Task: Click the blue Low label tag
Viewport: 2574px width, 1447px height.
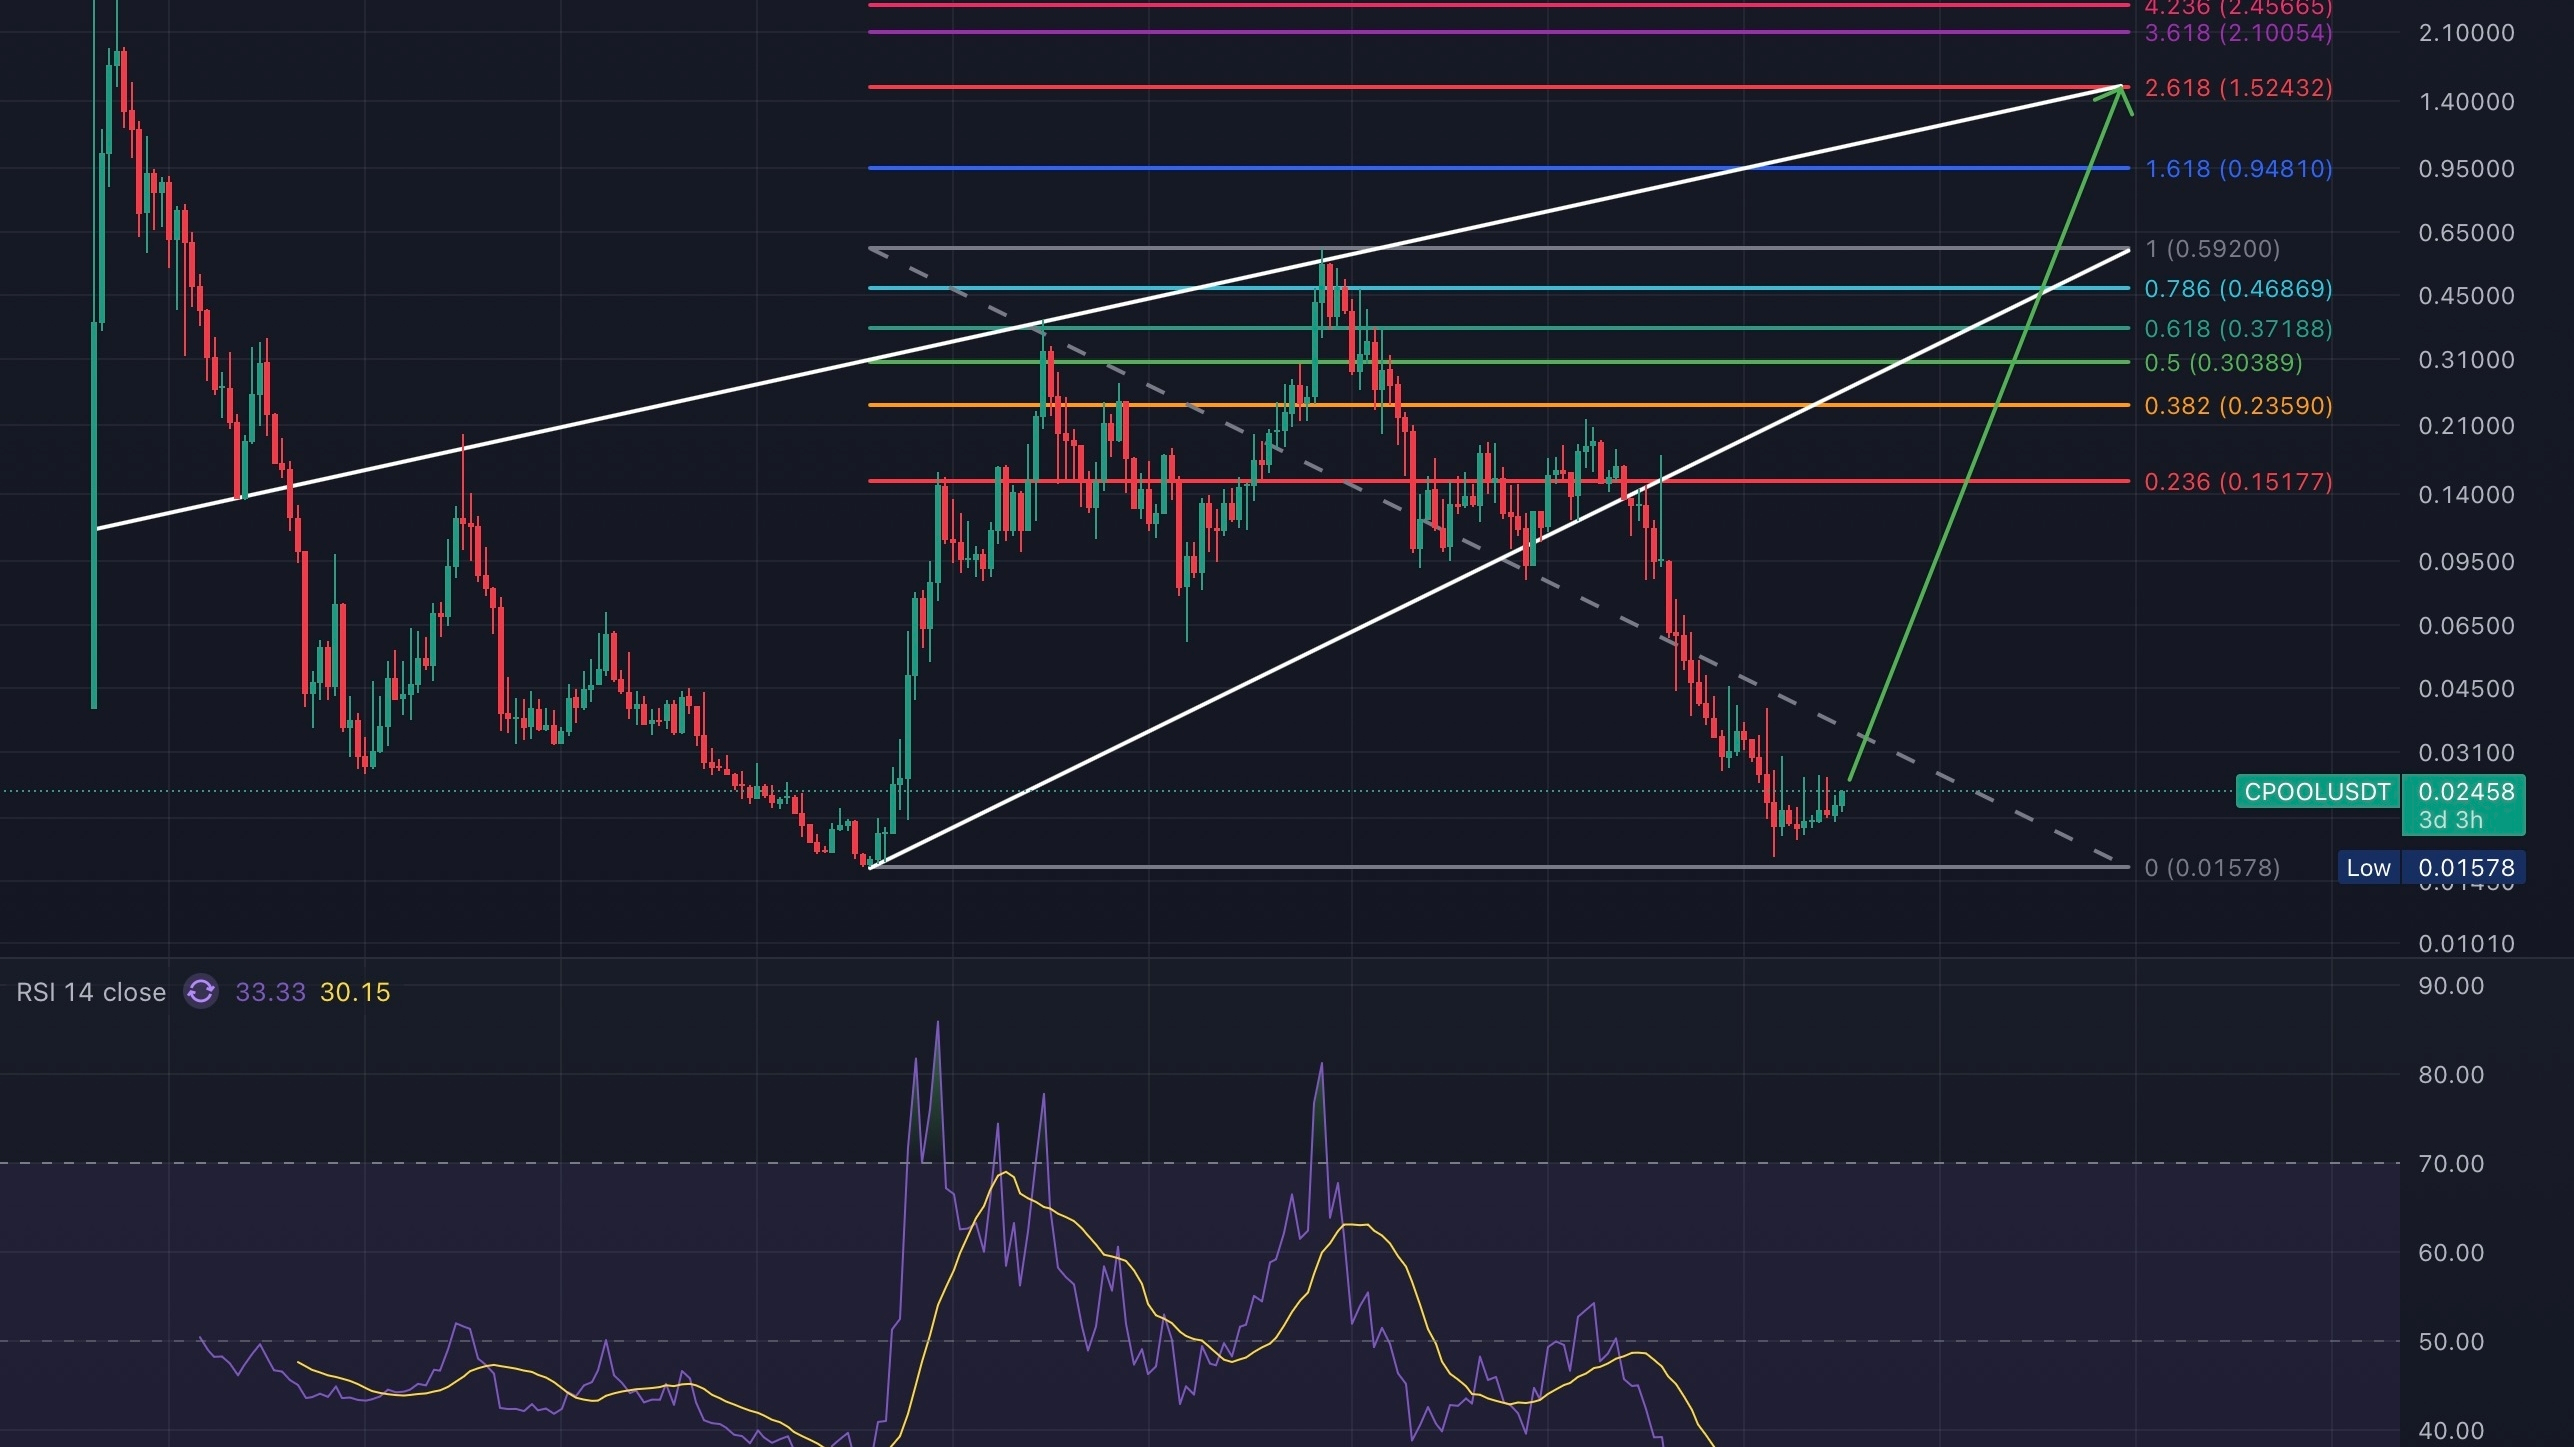Action: click(x=2368, y=868)
